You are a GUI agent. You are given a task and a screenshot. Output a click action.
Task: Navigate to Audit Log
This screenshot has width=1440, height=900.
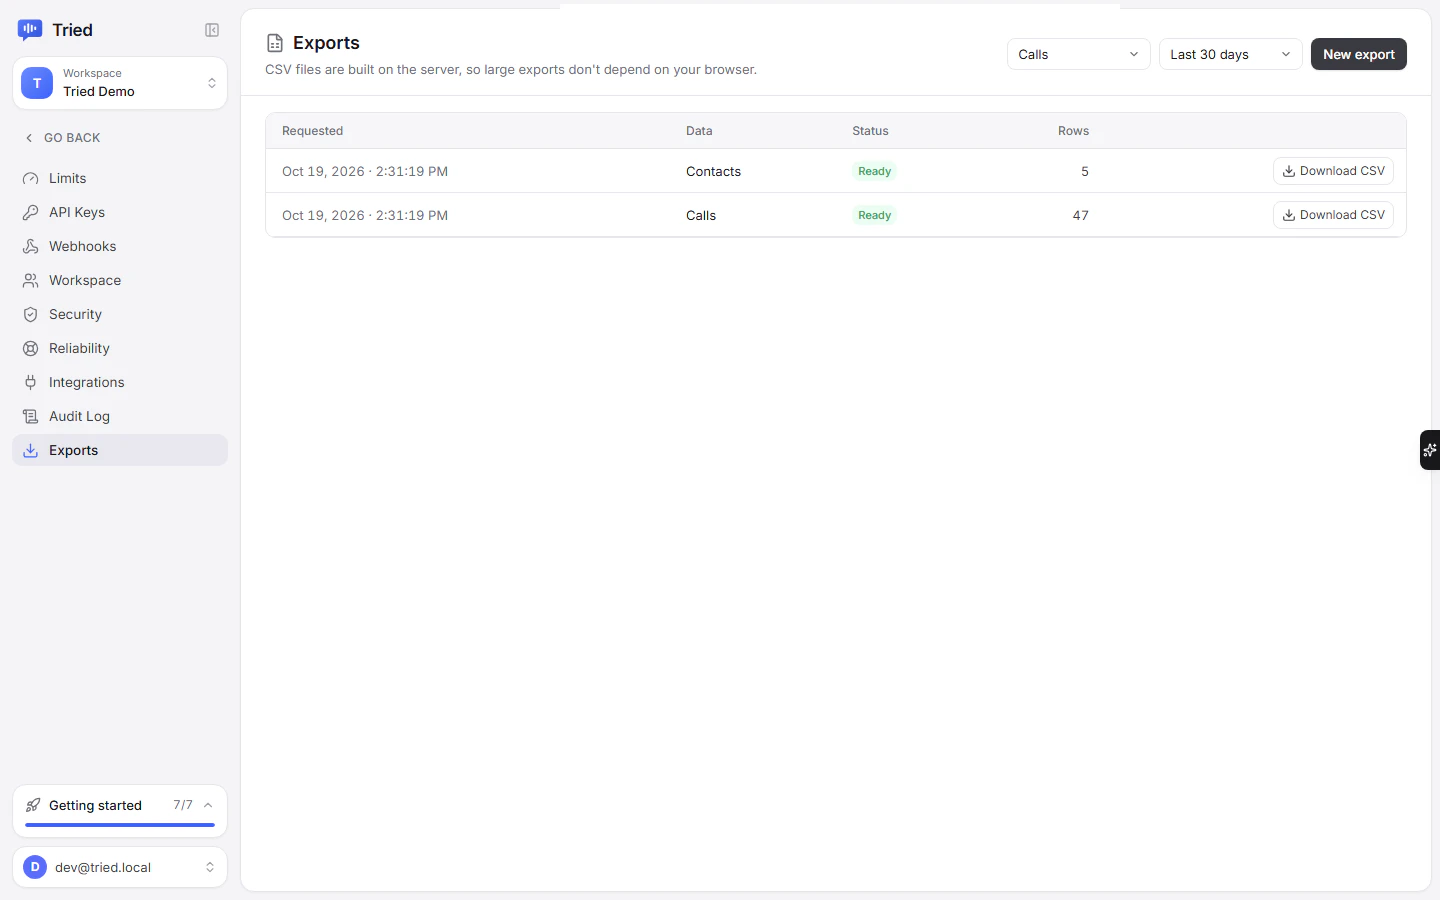pos(120,416)
